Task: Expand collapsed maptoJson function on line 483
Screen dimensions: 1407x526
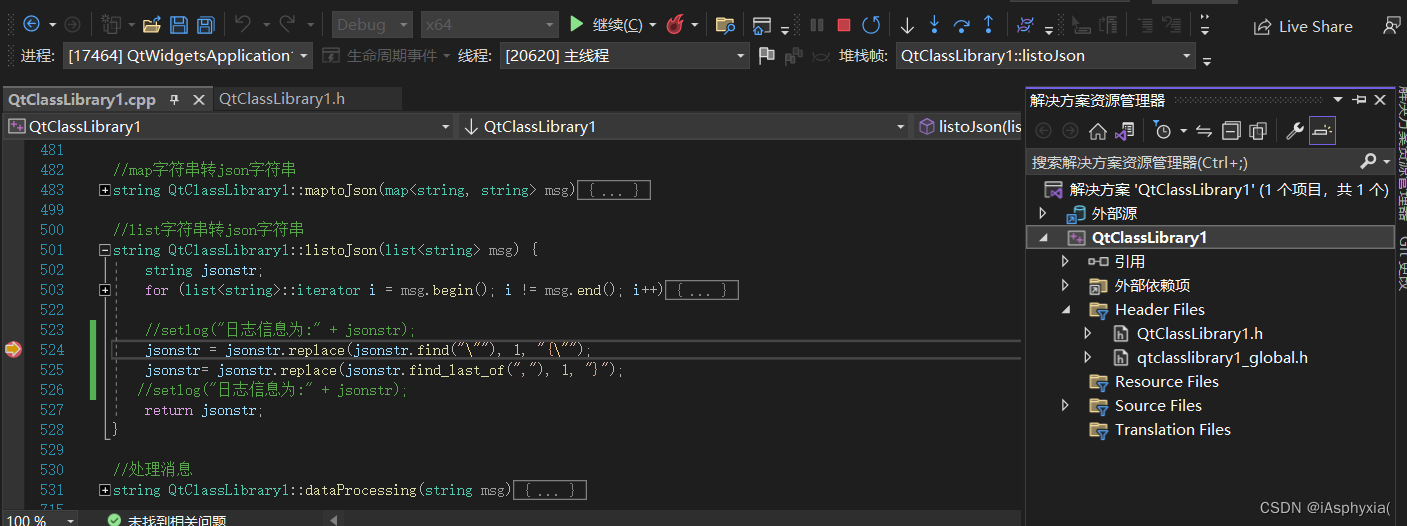Action: pyautogui.click(x=105, y=190)
